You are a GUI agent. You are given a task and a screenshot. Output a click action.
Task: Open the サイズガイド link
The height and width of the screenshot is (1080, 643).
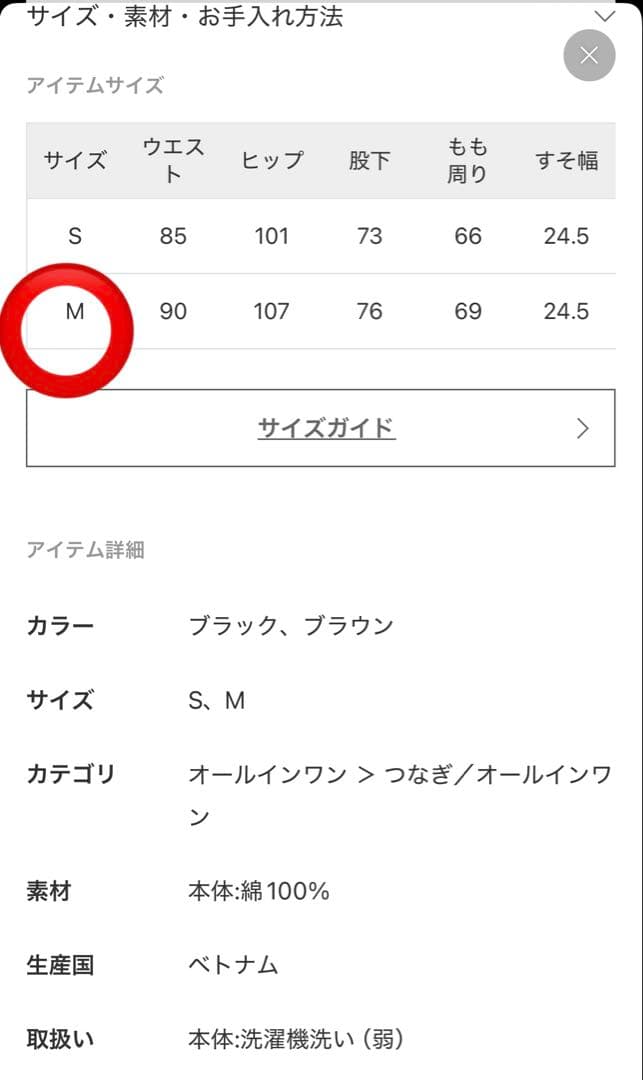point(326,429)
